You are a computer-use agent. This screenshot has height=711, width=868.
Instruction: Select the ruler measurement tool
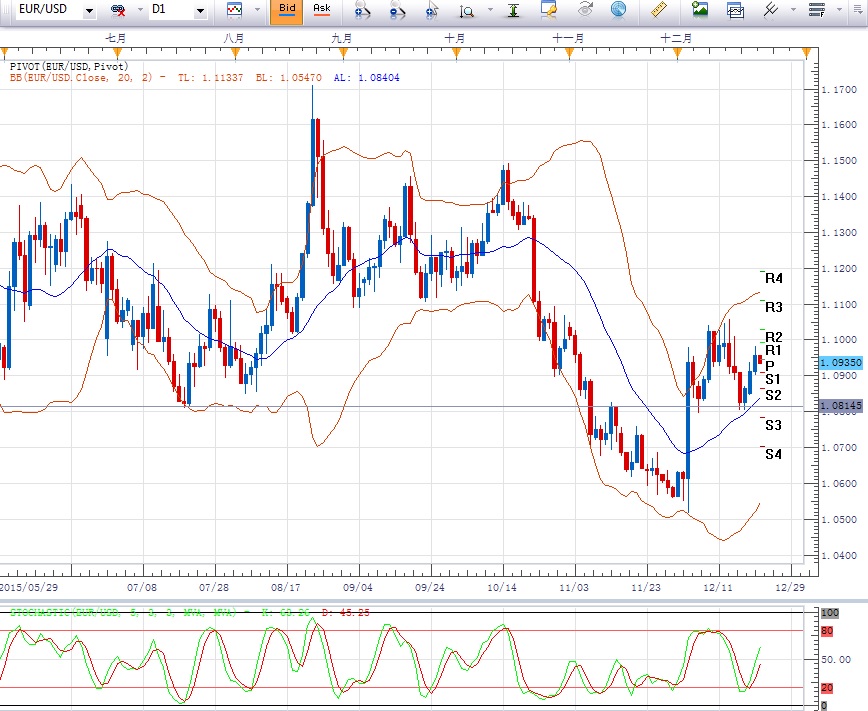click(657, 11)
